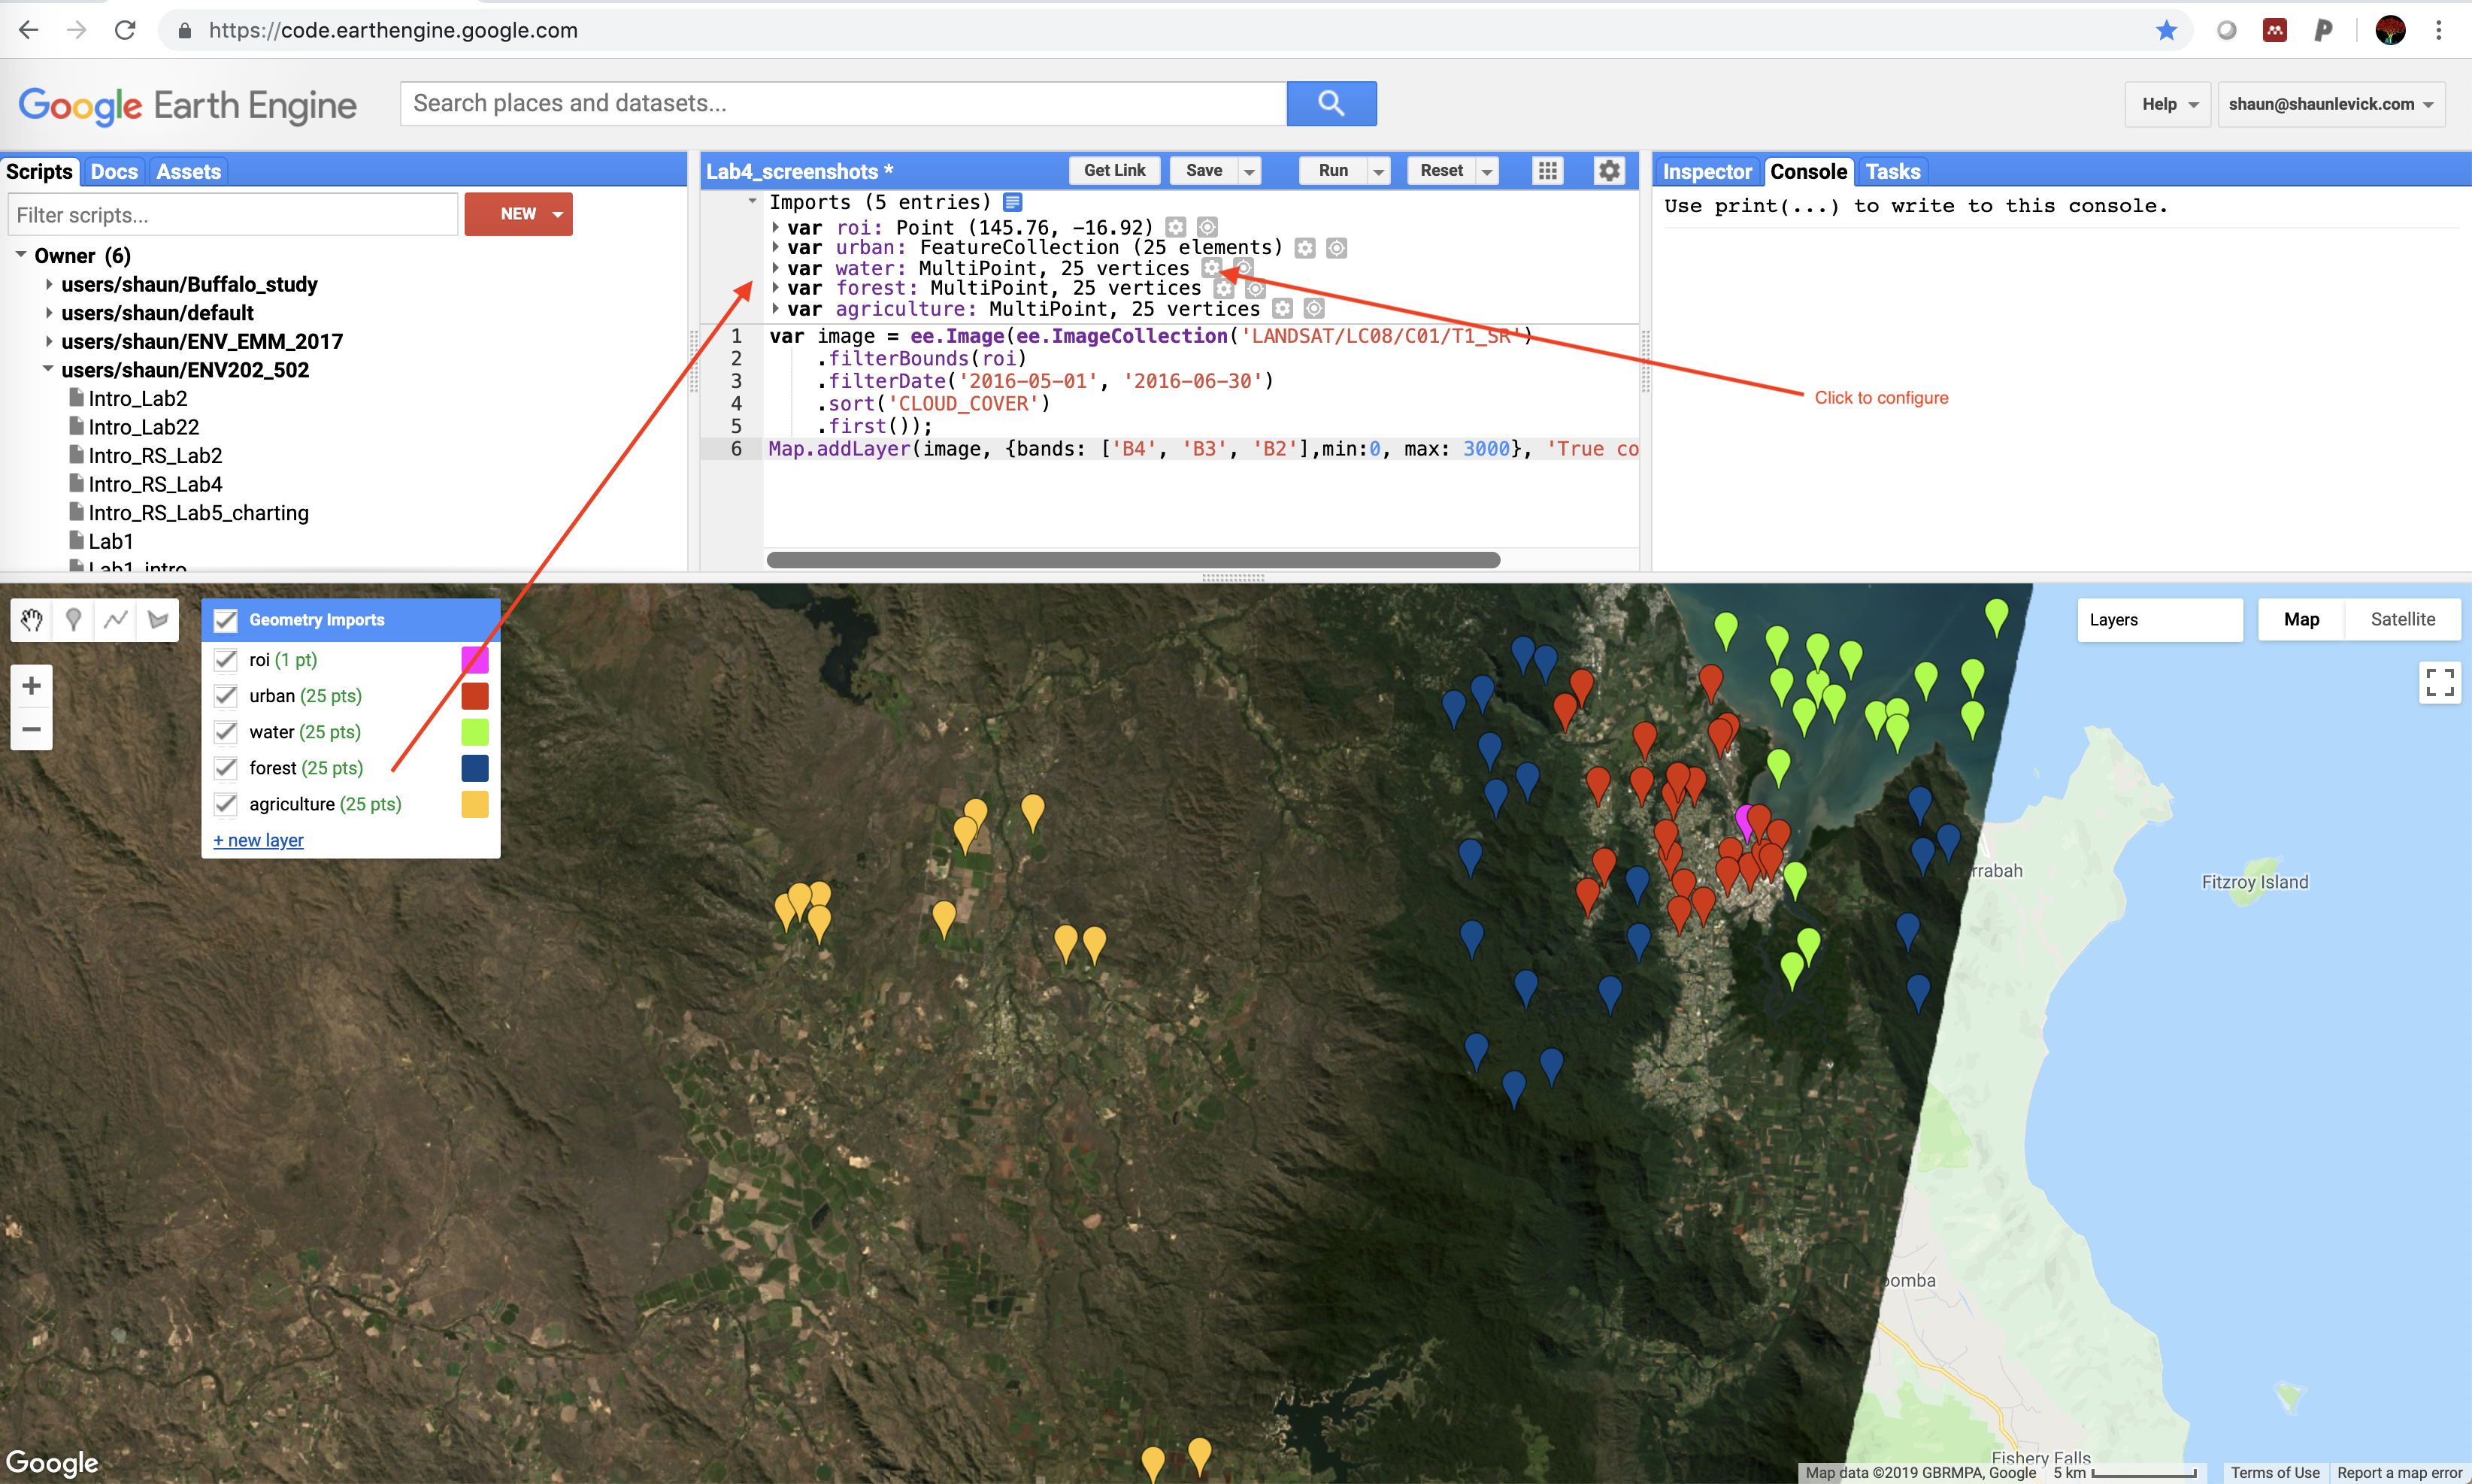Image resolution: width=2472 pixels, height=1484 pixels.
Task: Open the Intro_RS_Lab5_charting script
Action: [x=198, y=513]
